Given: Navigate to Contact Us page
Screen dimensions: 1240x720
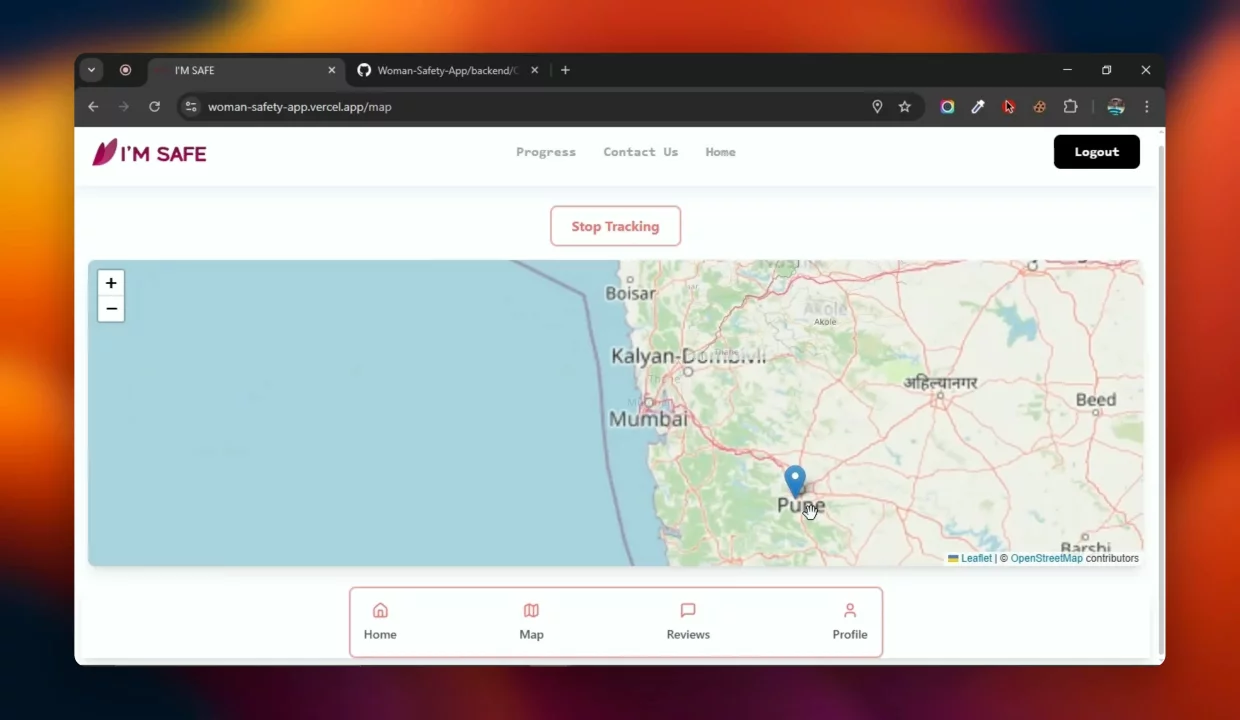Looking at the screenshot, I should tap(640, 152).
